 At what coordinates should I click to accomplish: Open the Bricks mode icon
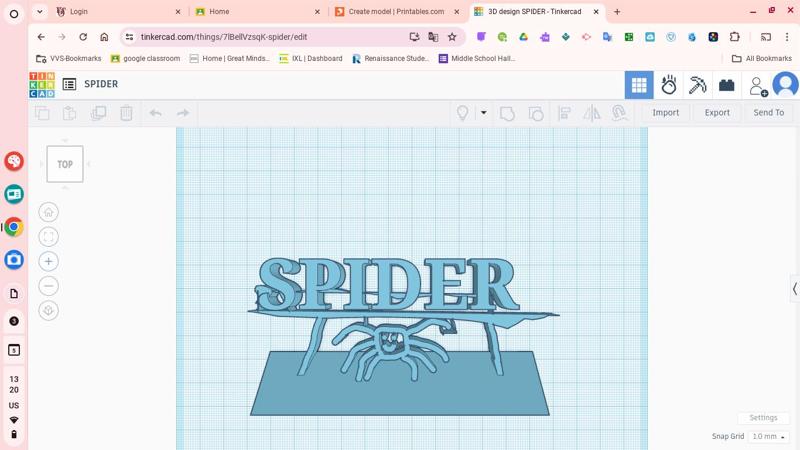coord(727,85)
